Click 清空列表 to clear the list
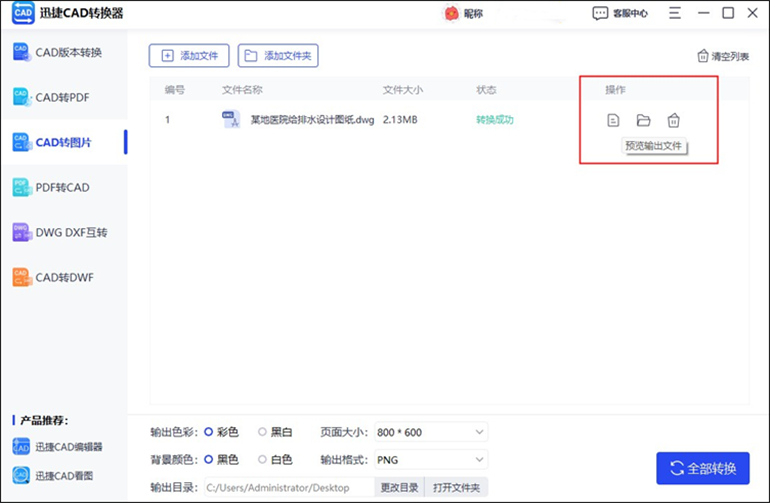This screenshot has width=770, height=503. click(723, 56)
